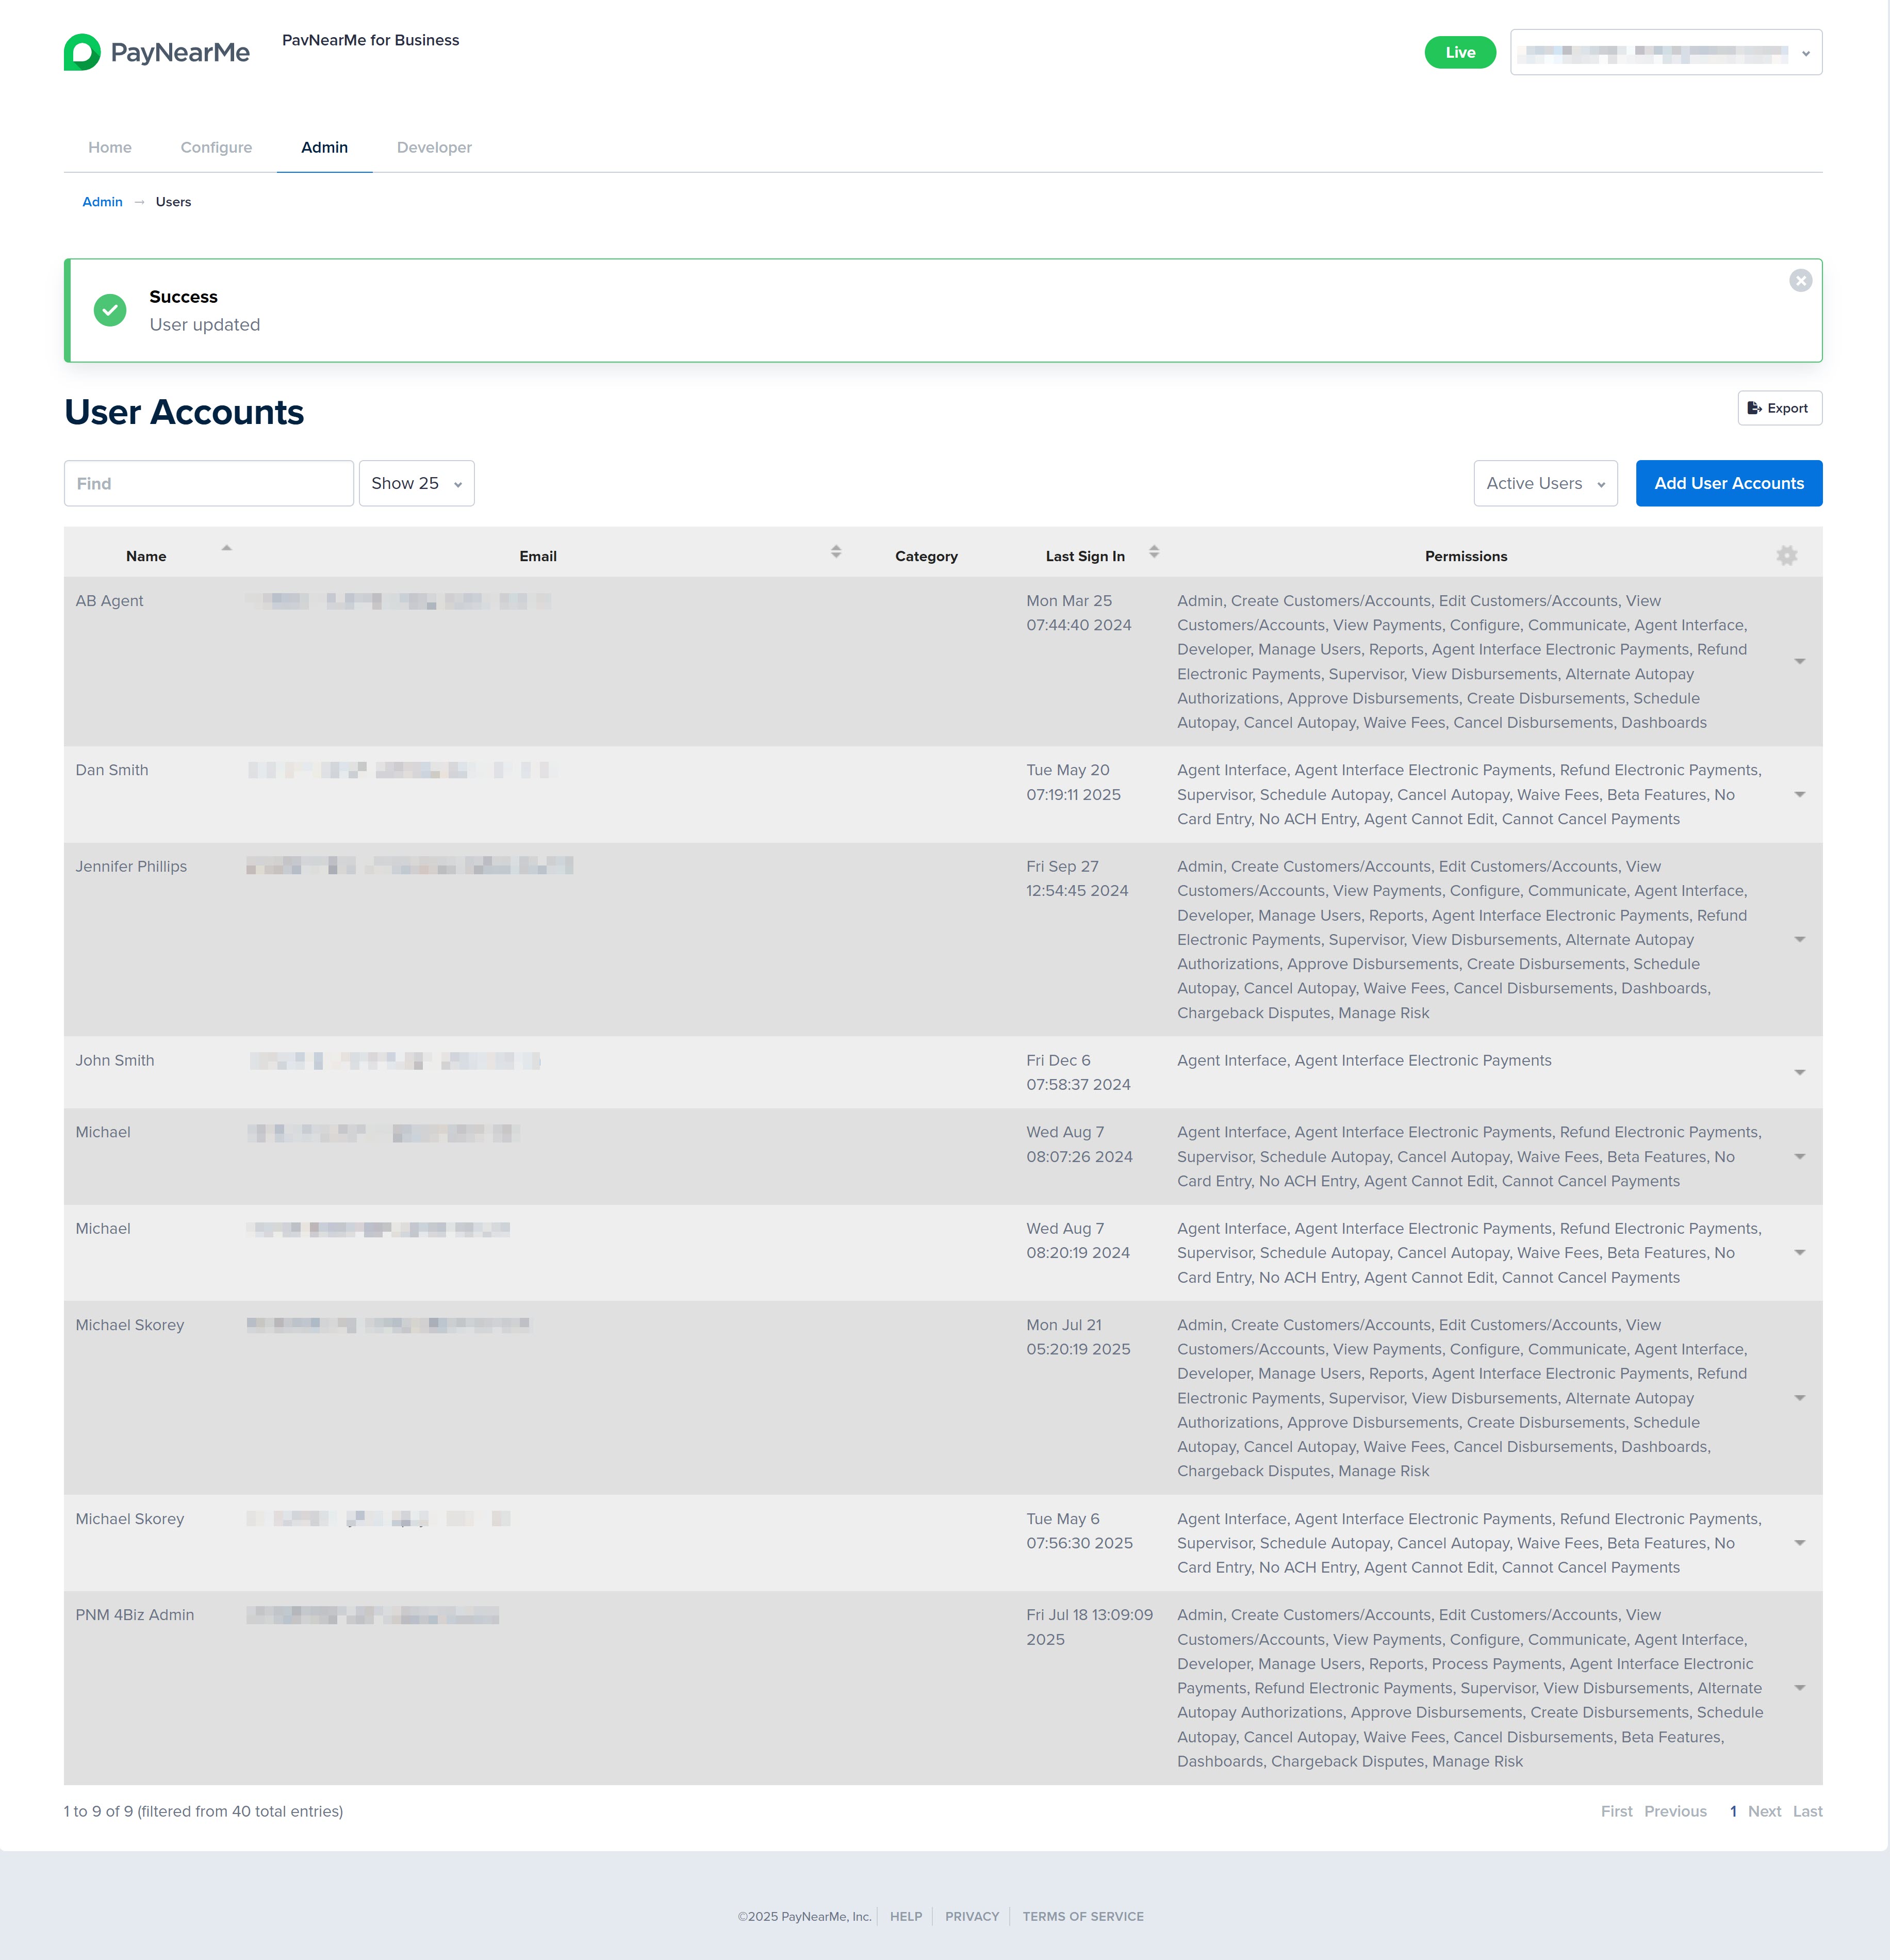1890x1960 pixels.
Task: Click the Tue May 20 07:19:11 2025 cell
Action: coord(1073,782)
